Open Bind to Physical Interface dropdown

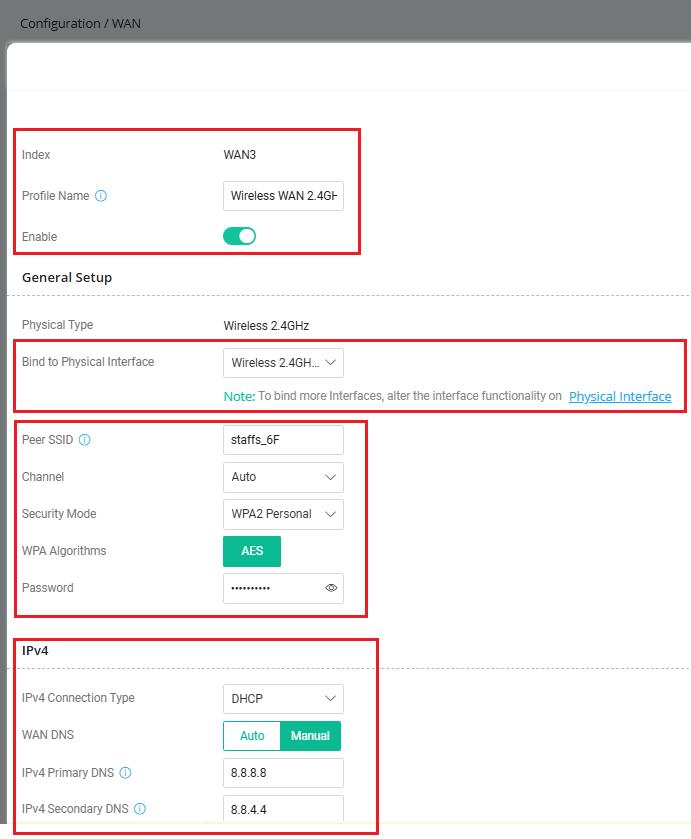[x=283, y=362]
